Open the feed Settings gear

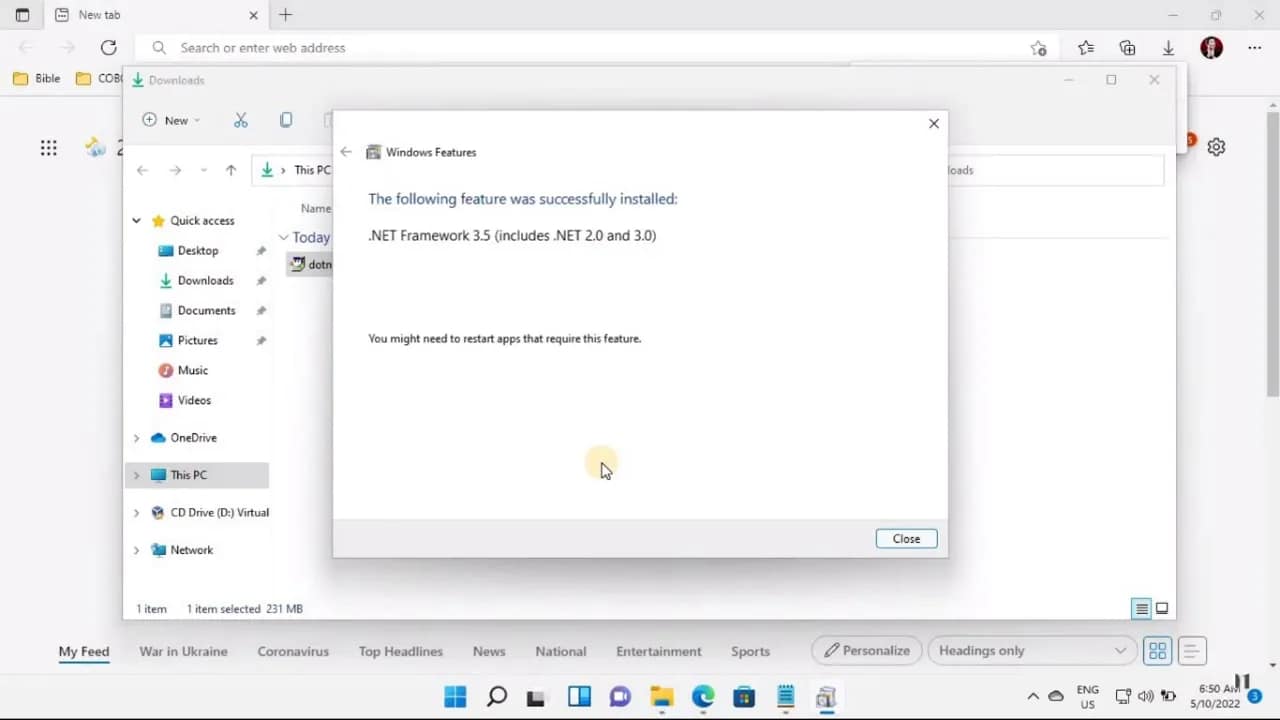click(x=1216, y=146)
